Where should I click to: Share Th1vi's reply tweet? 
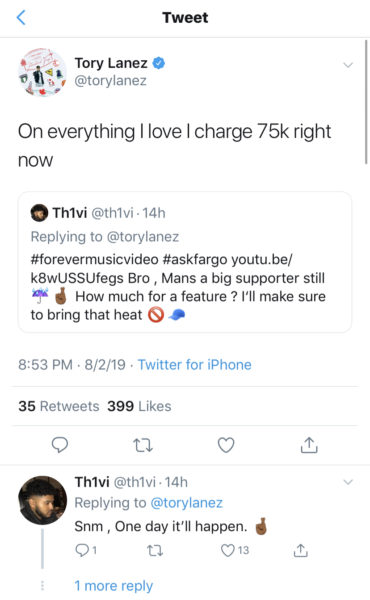pyautogui.click(x=300, y=550)
